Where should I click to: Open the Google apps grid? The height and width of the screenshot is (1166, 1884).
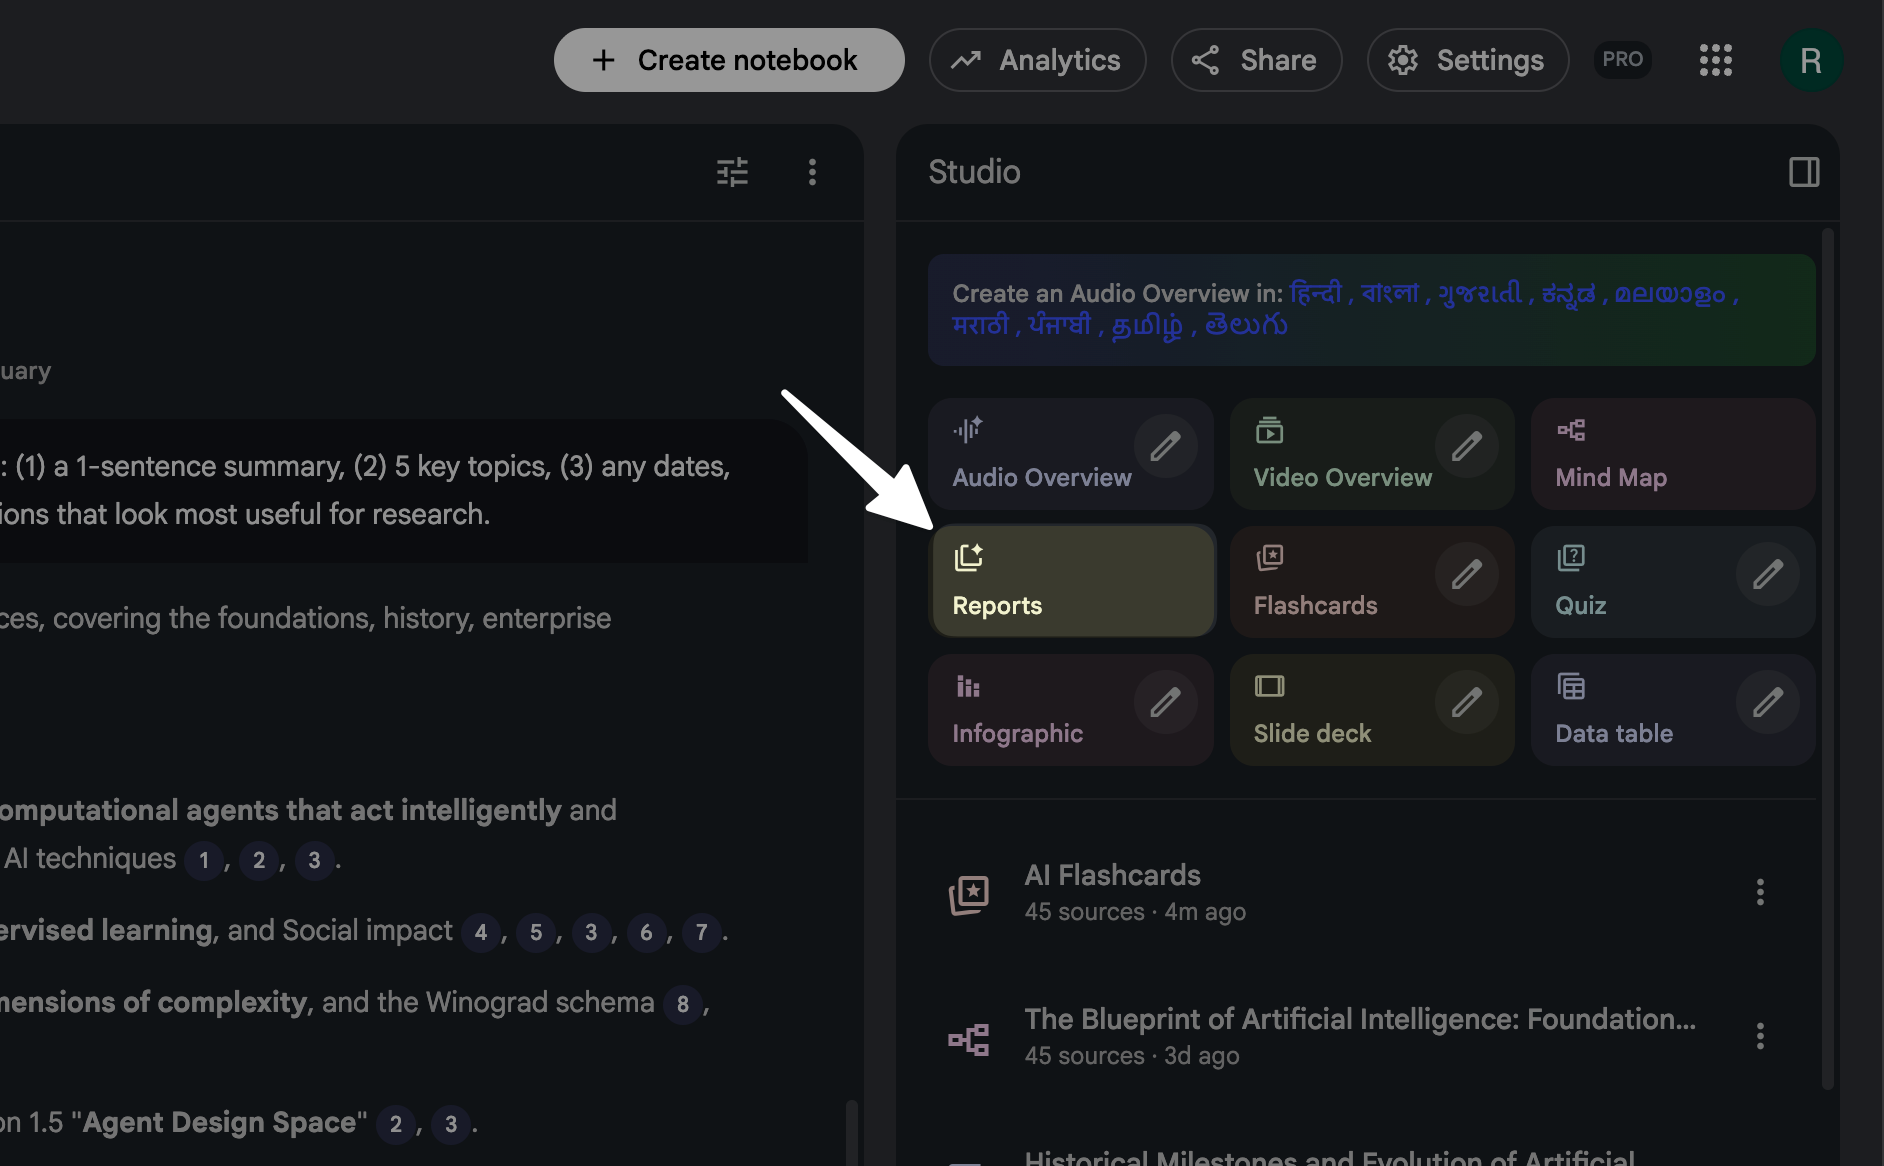click(1716, 60)
